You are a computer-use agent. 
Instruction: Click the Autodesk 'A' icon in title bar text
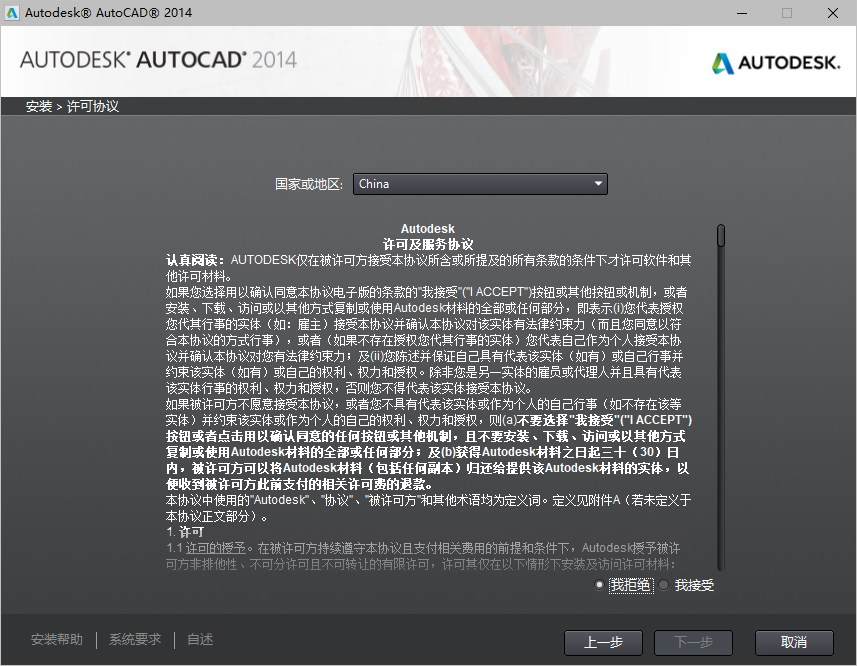pos(13,13)
